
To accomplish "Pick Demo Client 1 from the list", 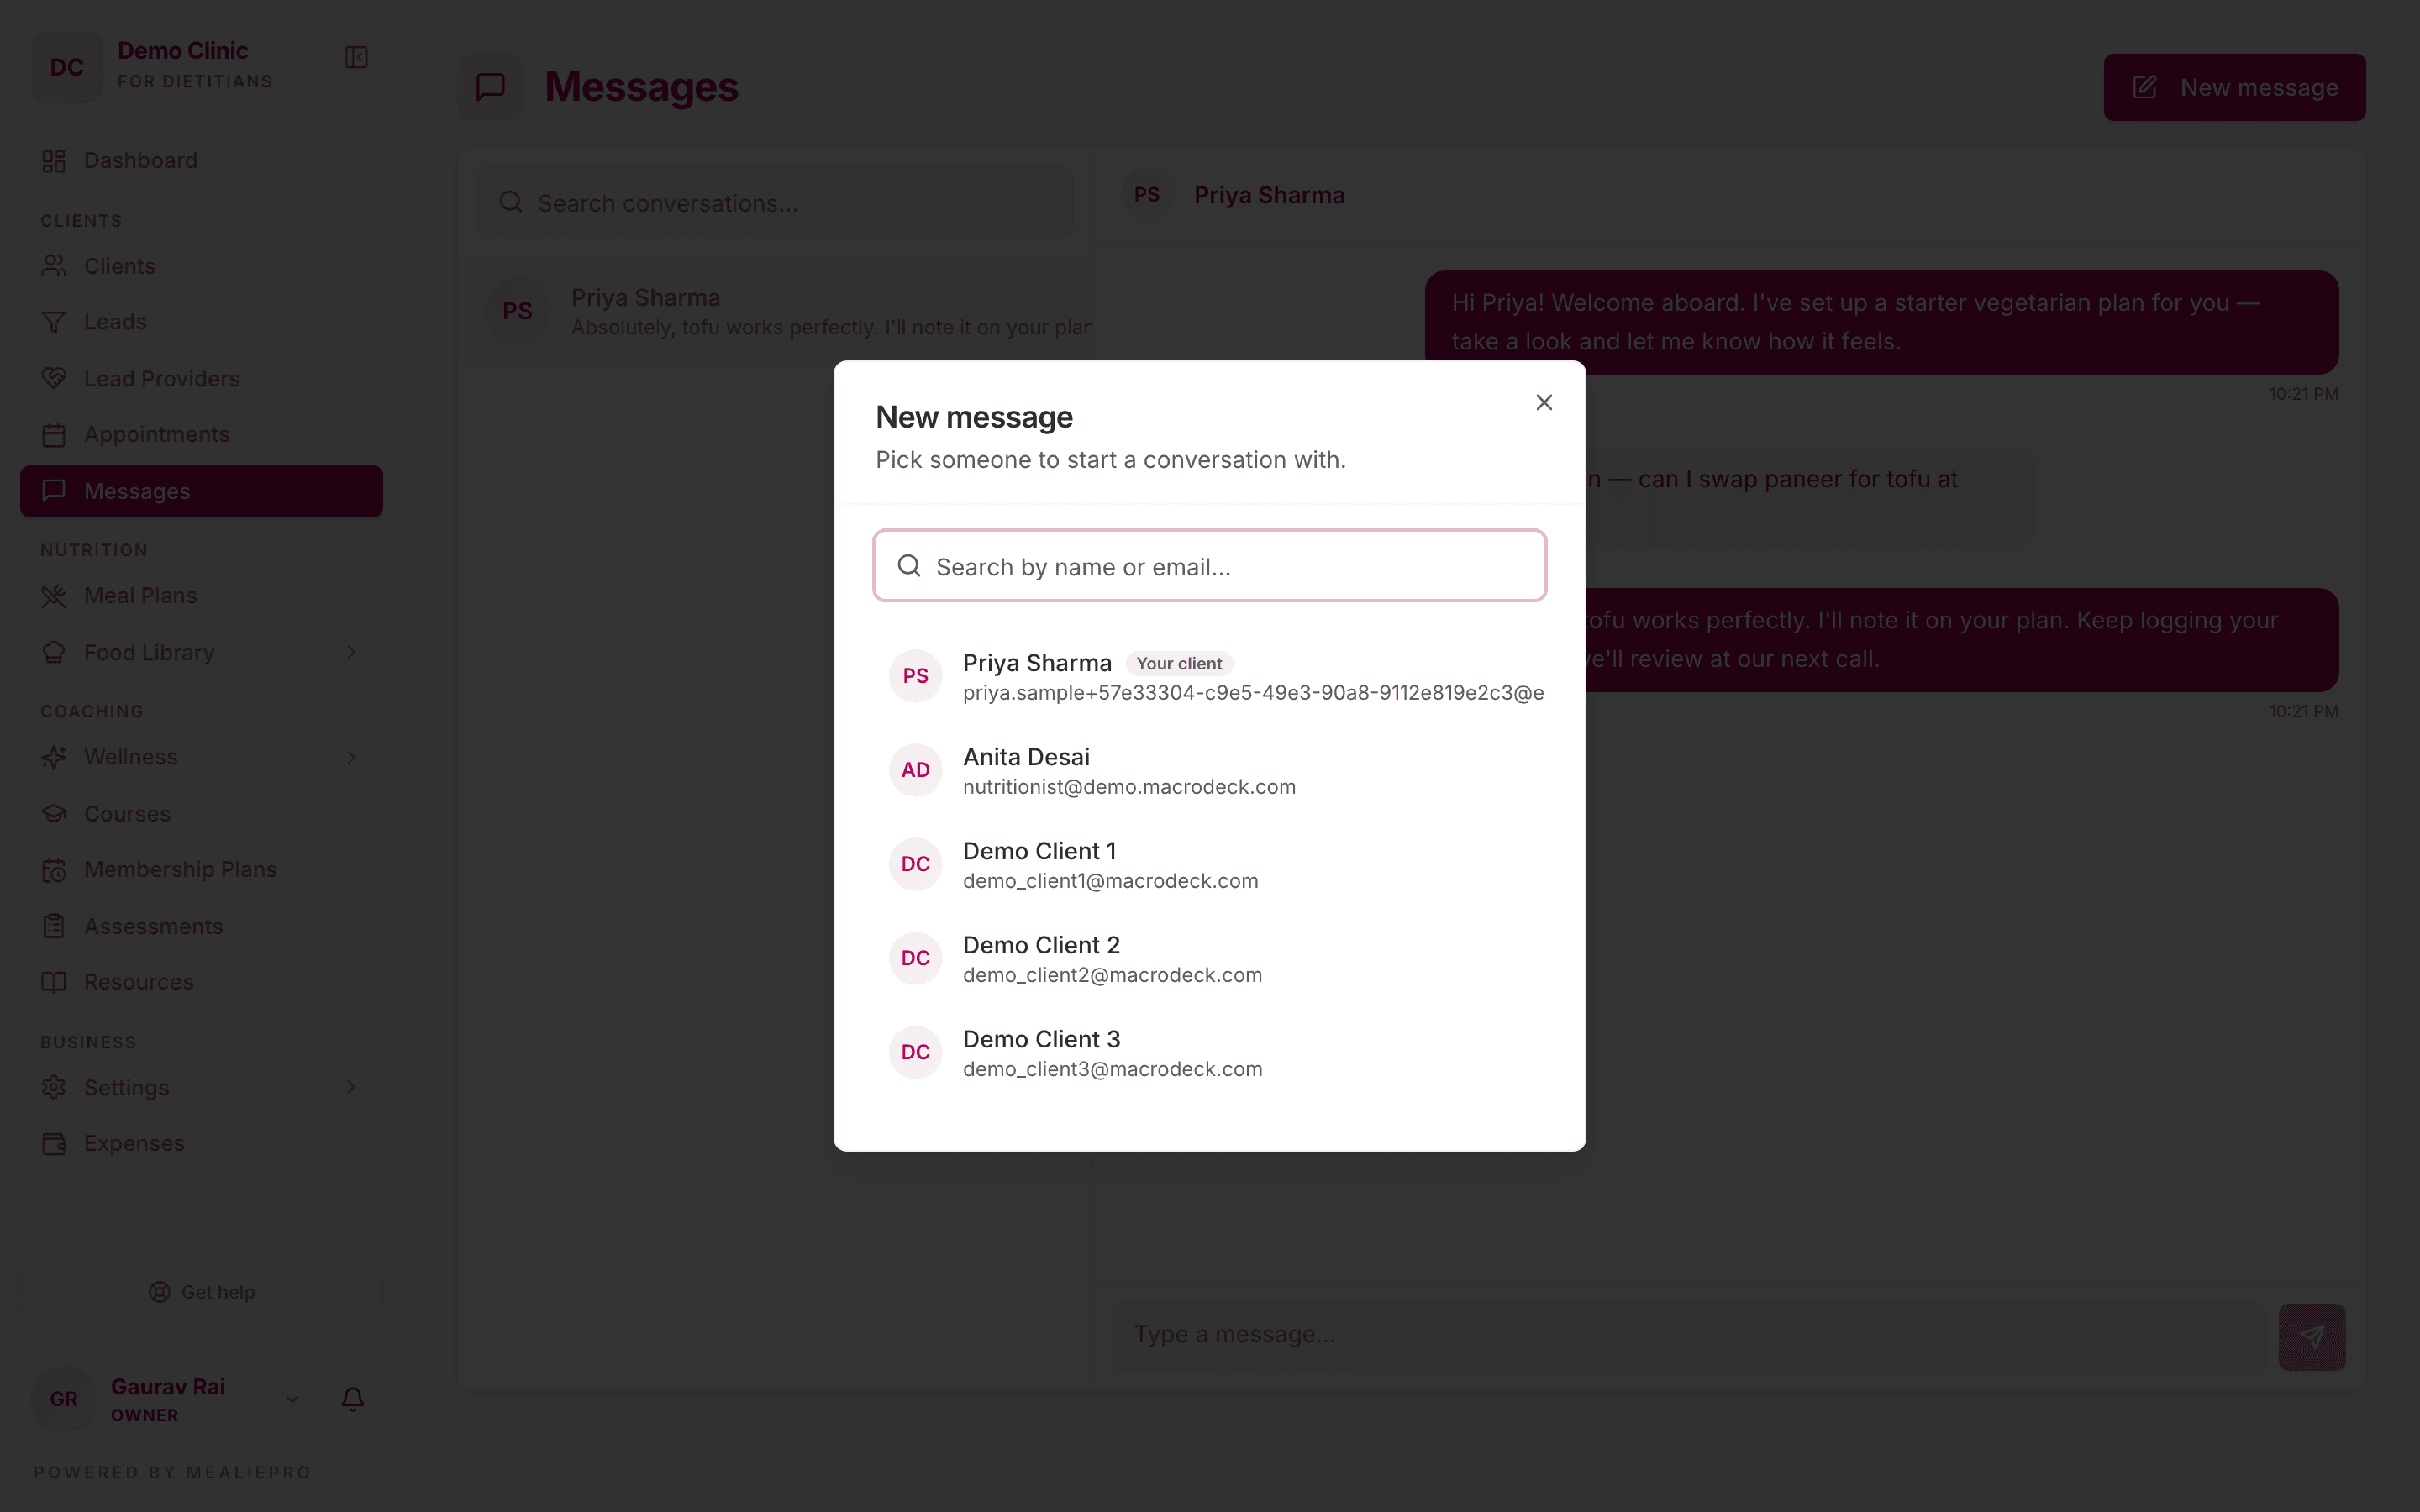I will point(1210,864).
